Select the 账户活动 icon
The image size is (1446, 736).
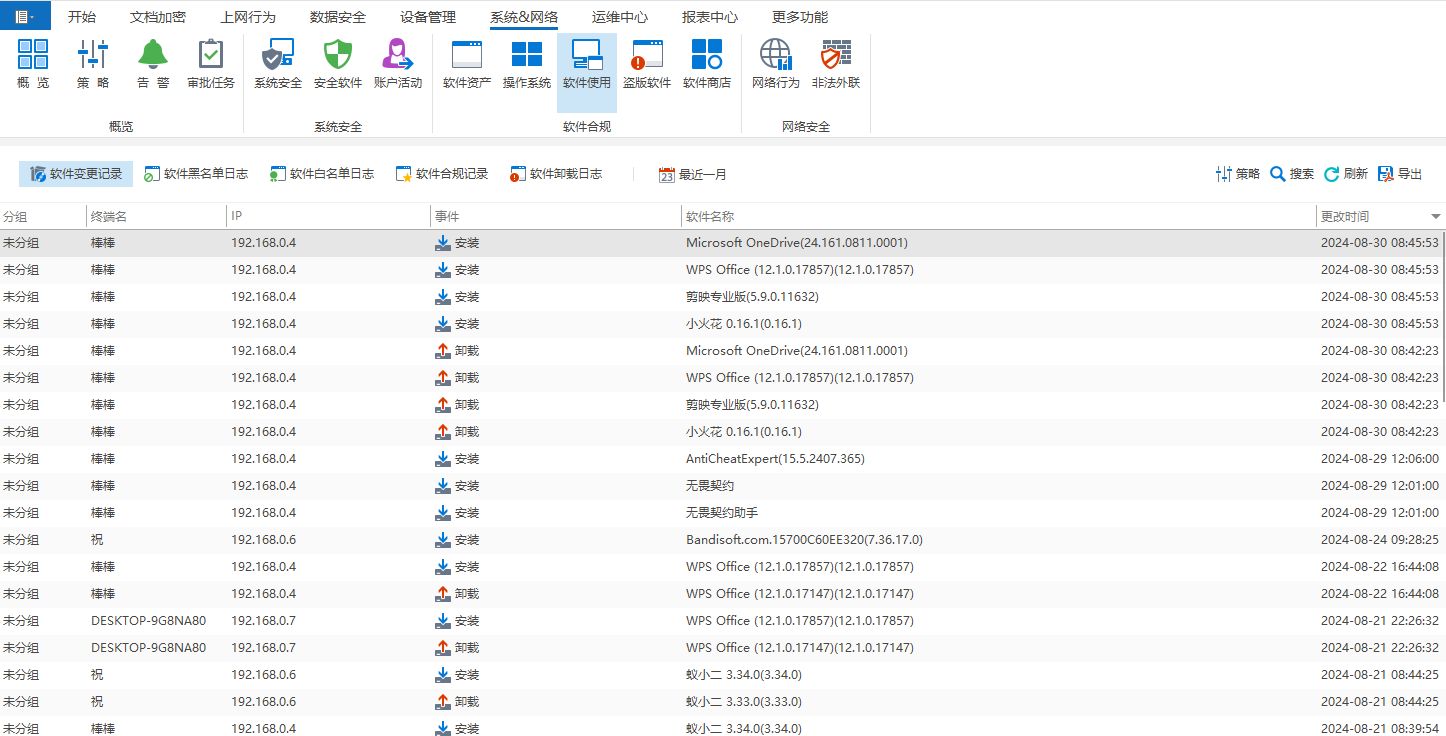point(398,65)
